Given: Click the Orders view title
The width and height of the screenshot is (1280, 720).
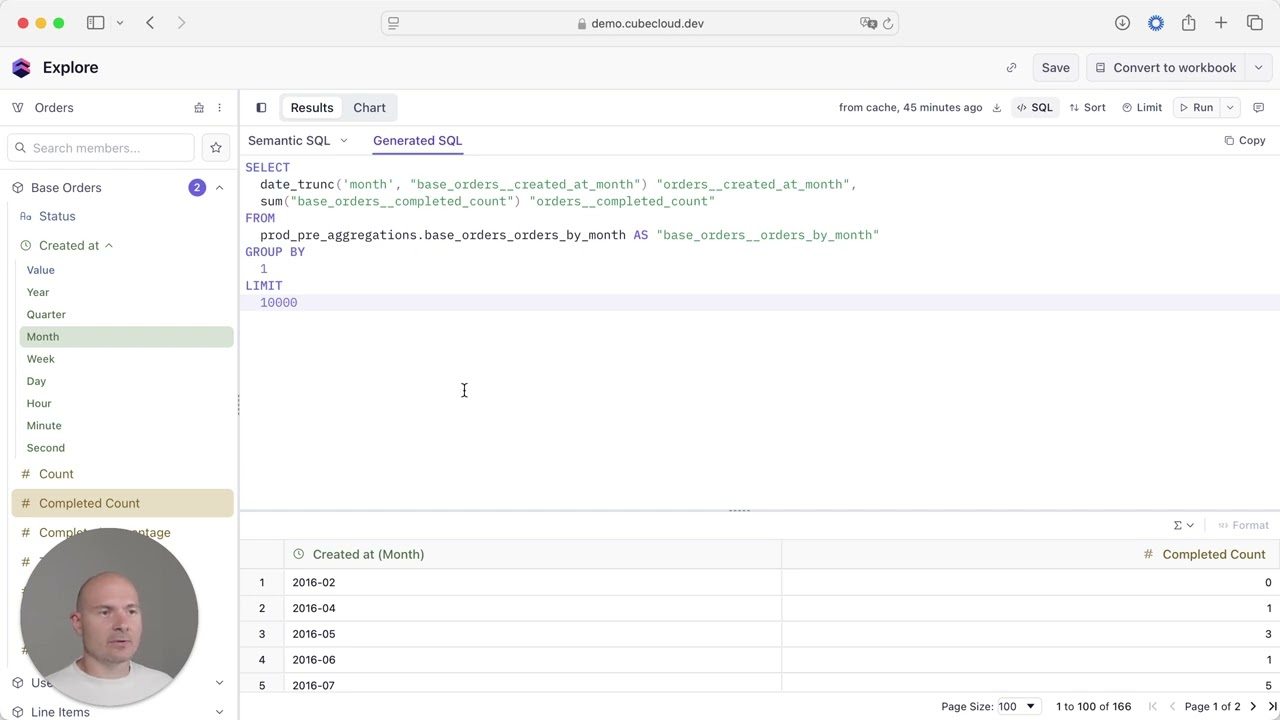Looking at the screenshot, I should coord(54,108).
